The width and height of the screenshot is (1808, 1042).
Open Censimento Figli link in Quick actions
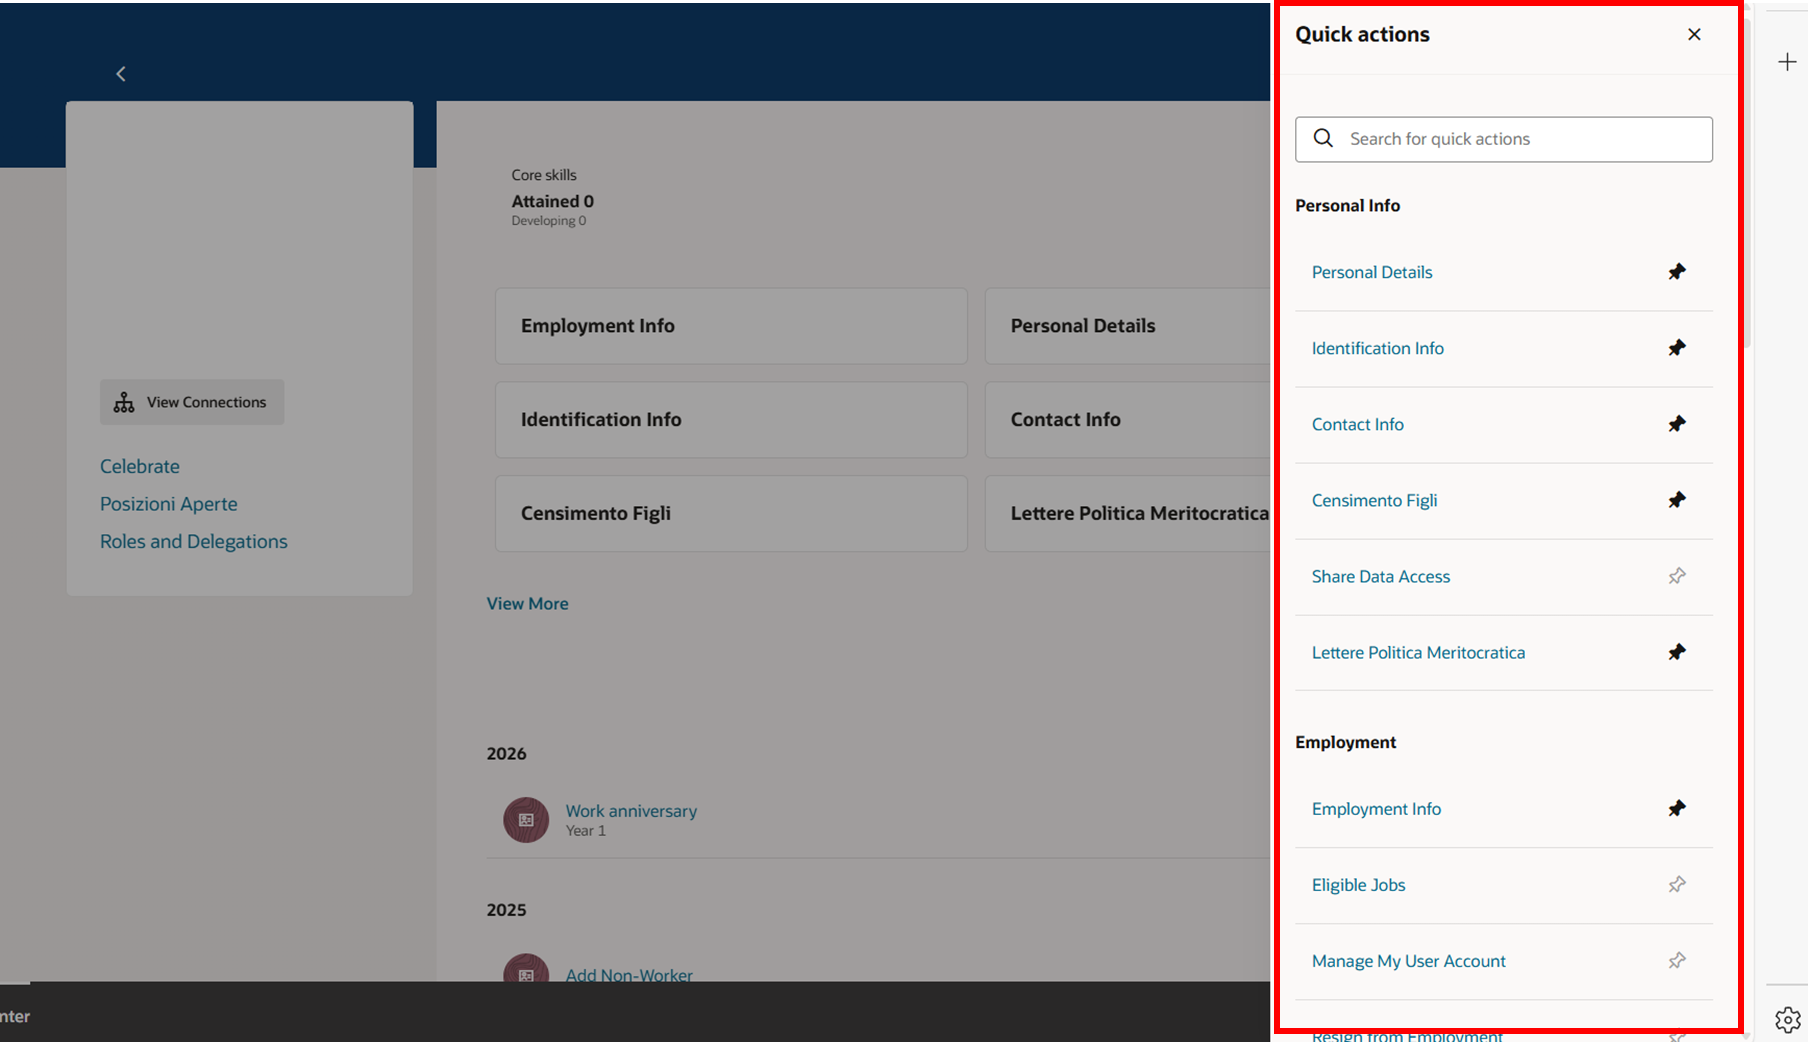[x=1375, y=500]
